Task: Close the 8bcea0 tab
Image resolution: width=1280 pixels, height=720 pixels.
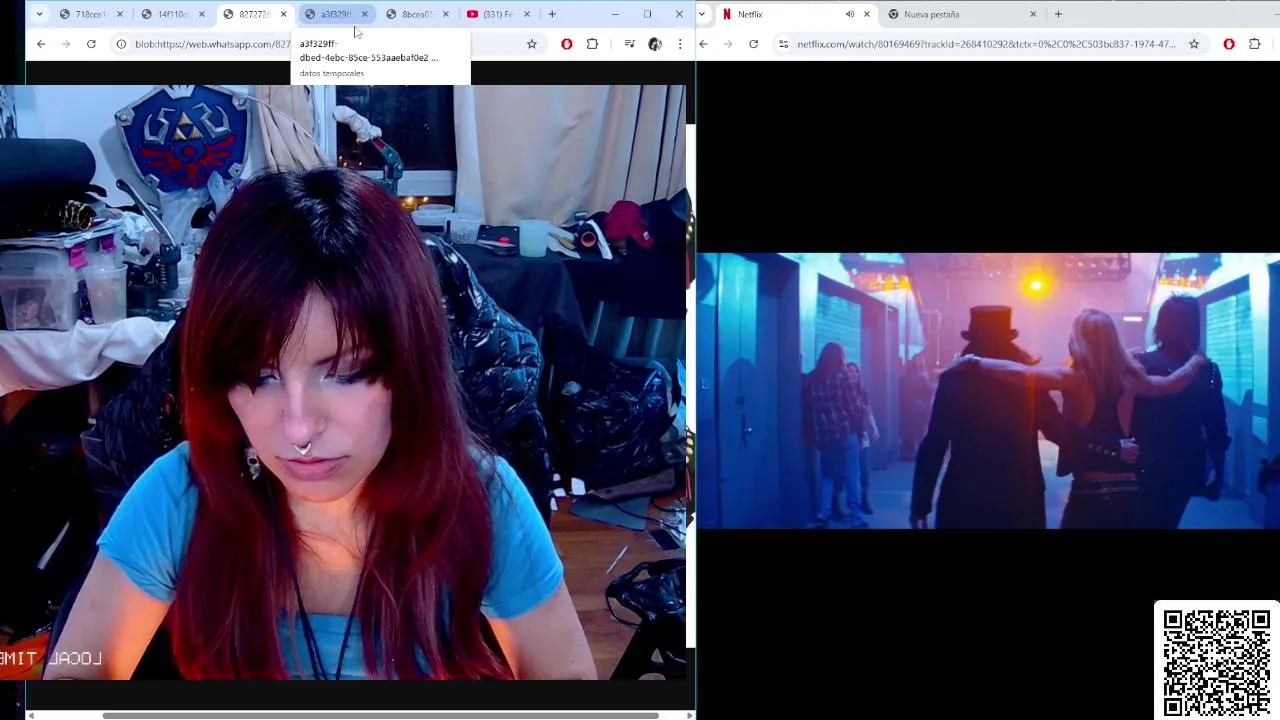Action: [x=445, y=14]
